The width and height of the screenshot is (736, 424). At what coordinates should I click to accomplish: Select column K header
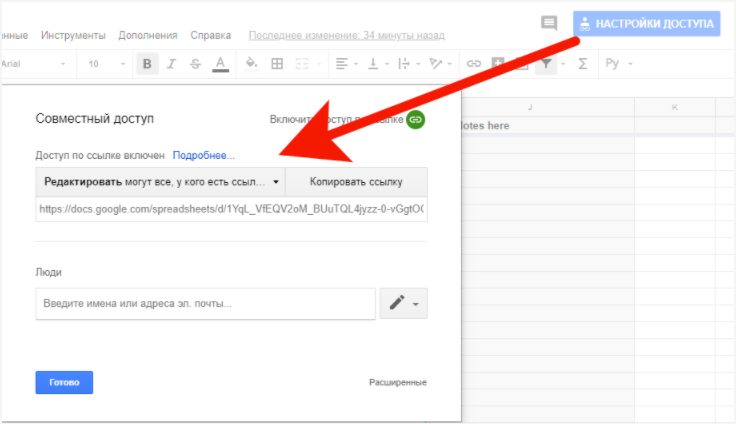point(675,107)
